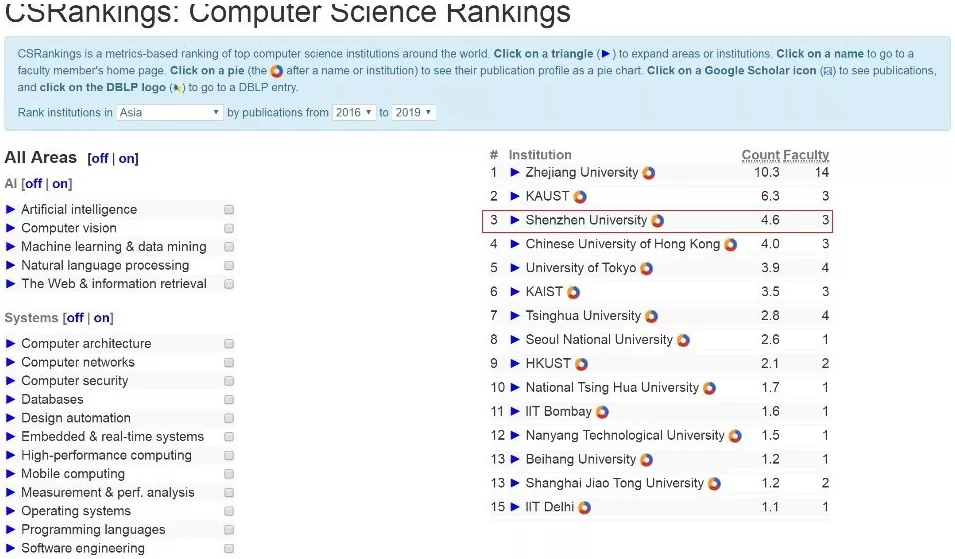Show Chinese University of Hong Kong pie chart
The height and width of the screenshot is (559, 955).
pos(730,245)
